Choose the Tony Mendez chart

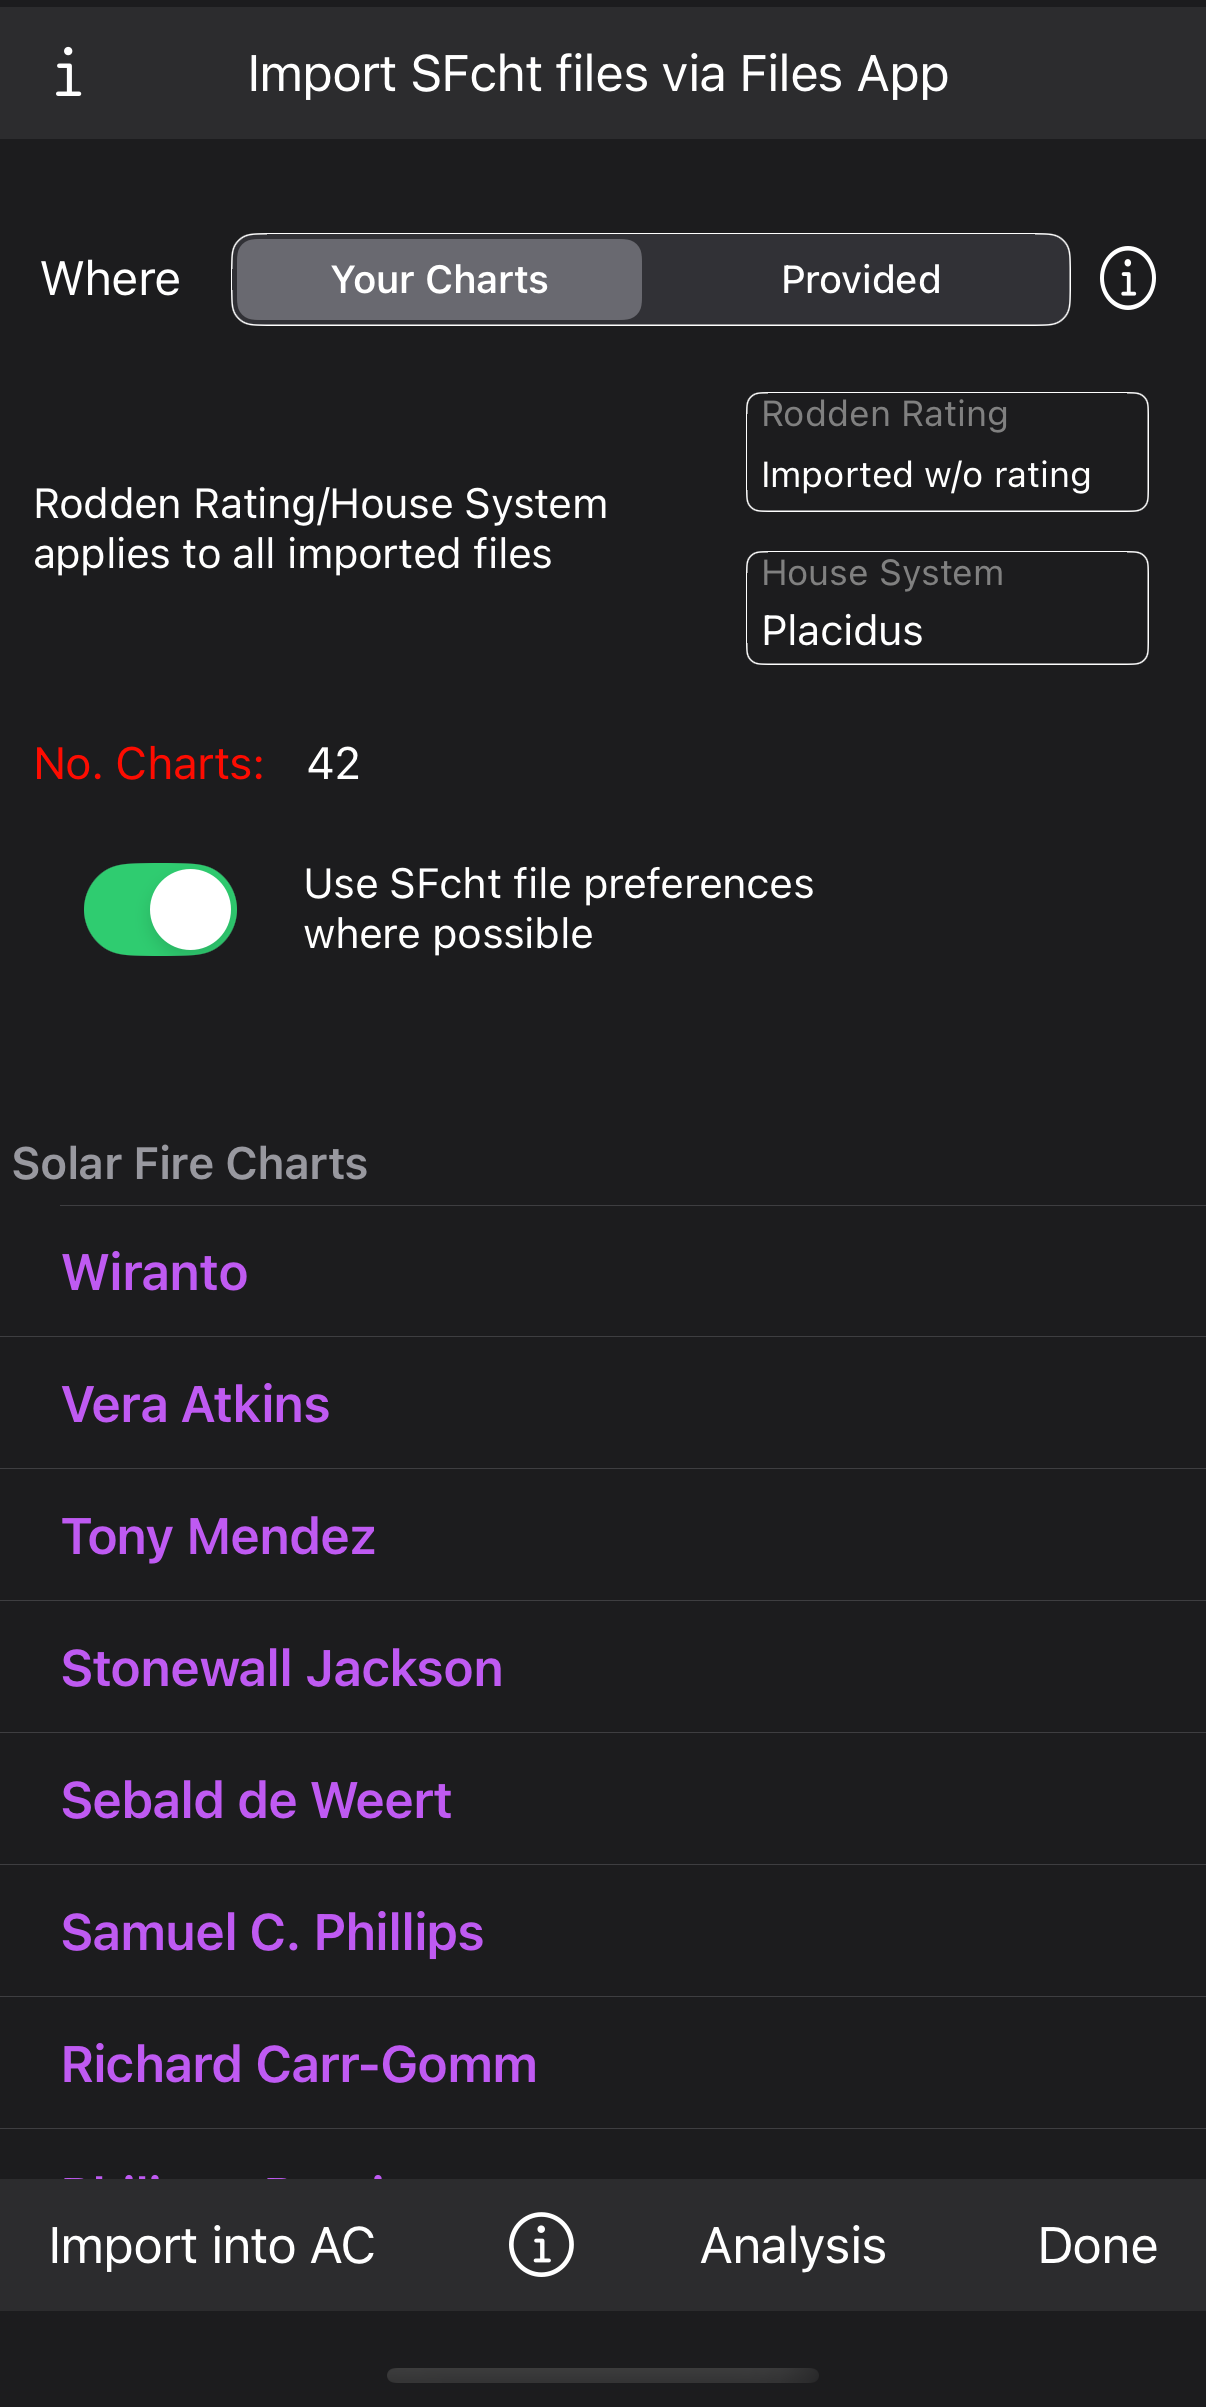tap(219, 1536)
